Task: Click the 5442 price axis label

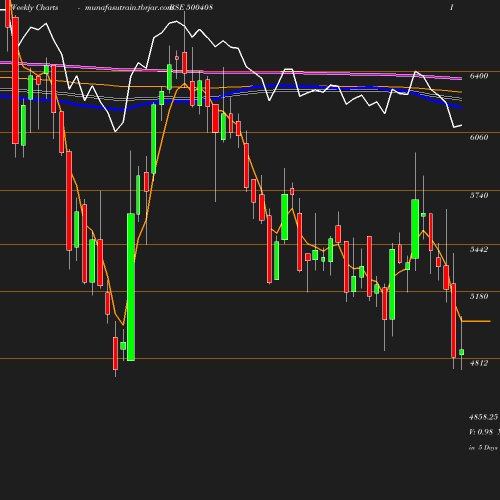Action: [x=479, y=249]
